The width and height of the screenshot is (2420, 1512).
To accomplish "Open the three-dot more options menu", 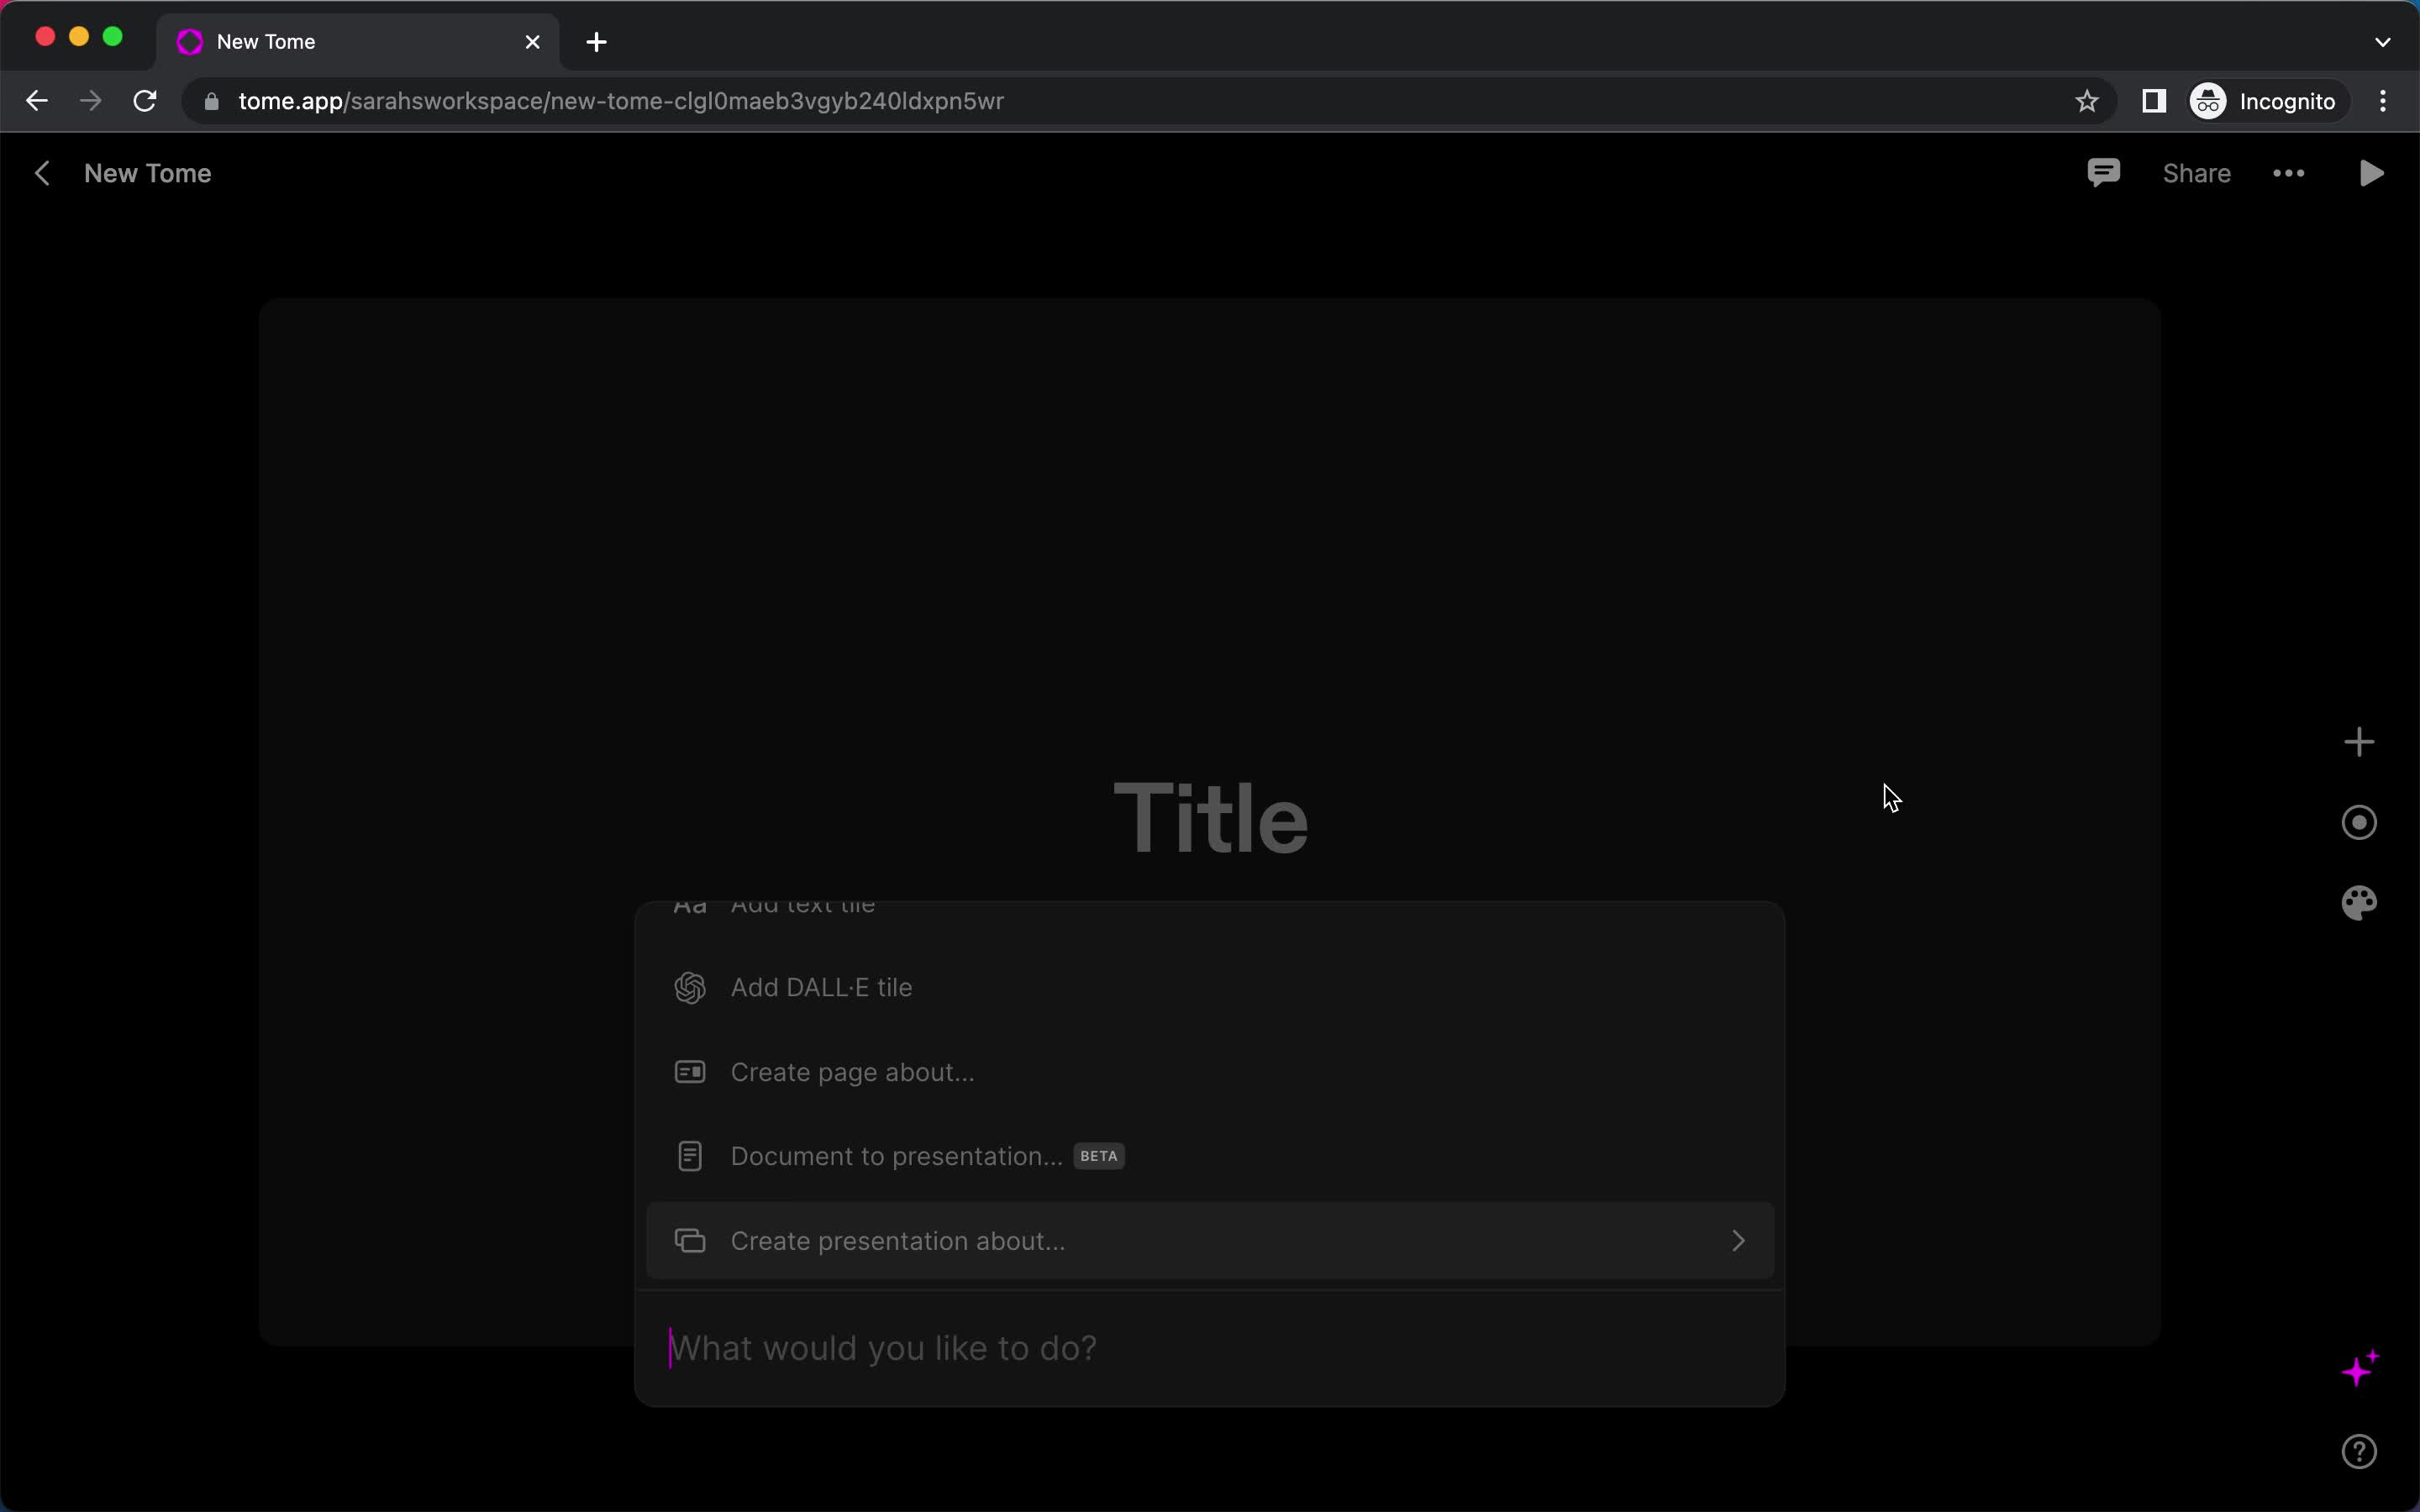I will coord(2288,173).
